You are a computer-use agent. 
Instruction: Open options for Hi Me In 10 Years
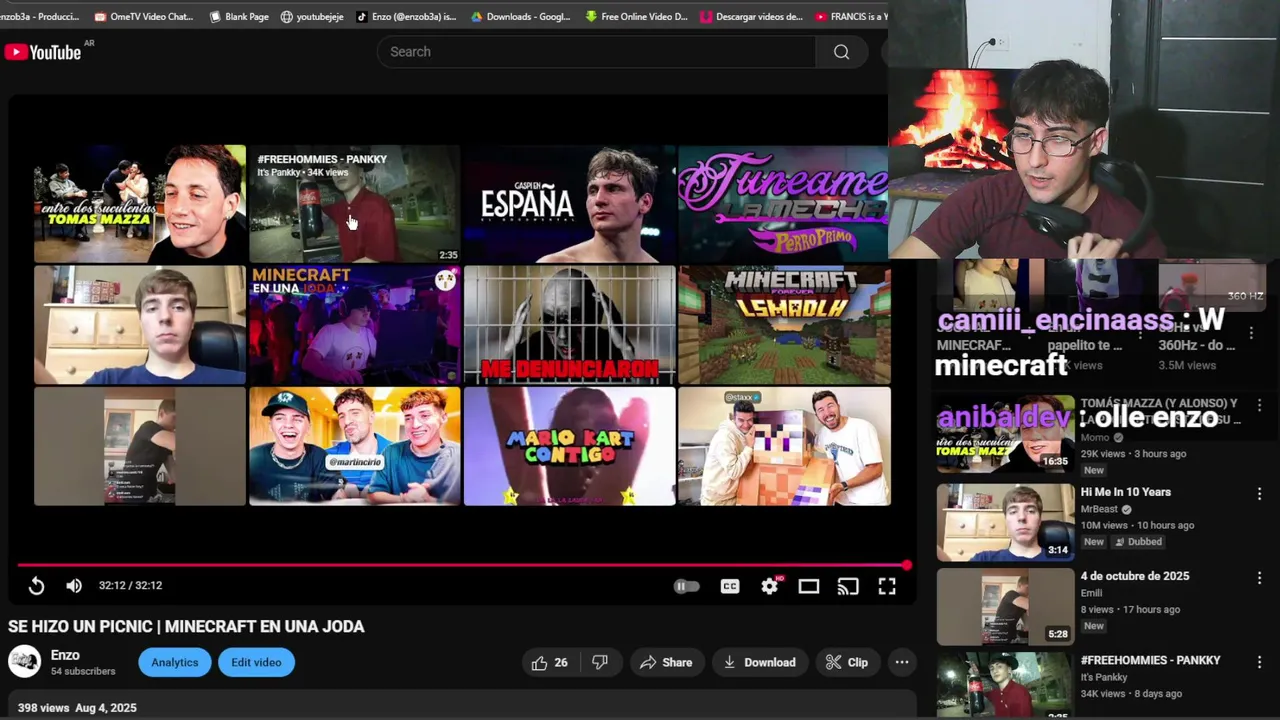[1259, 494]
